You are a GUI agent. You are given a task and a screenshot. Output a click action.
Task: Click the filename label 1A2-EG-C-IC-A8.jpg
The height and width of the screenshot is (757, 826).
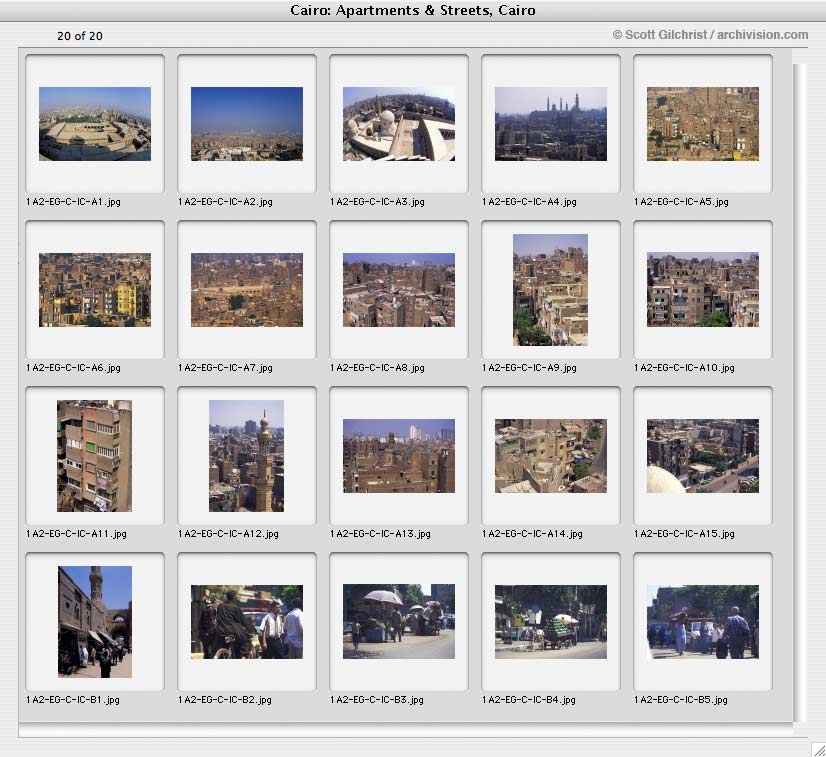pyautogui.click(x=377, y=368)
